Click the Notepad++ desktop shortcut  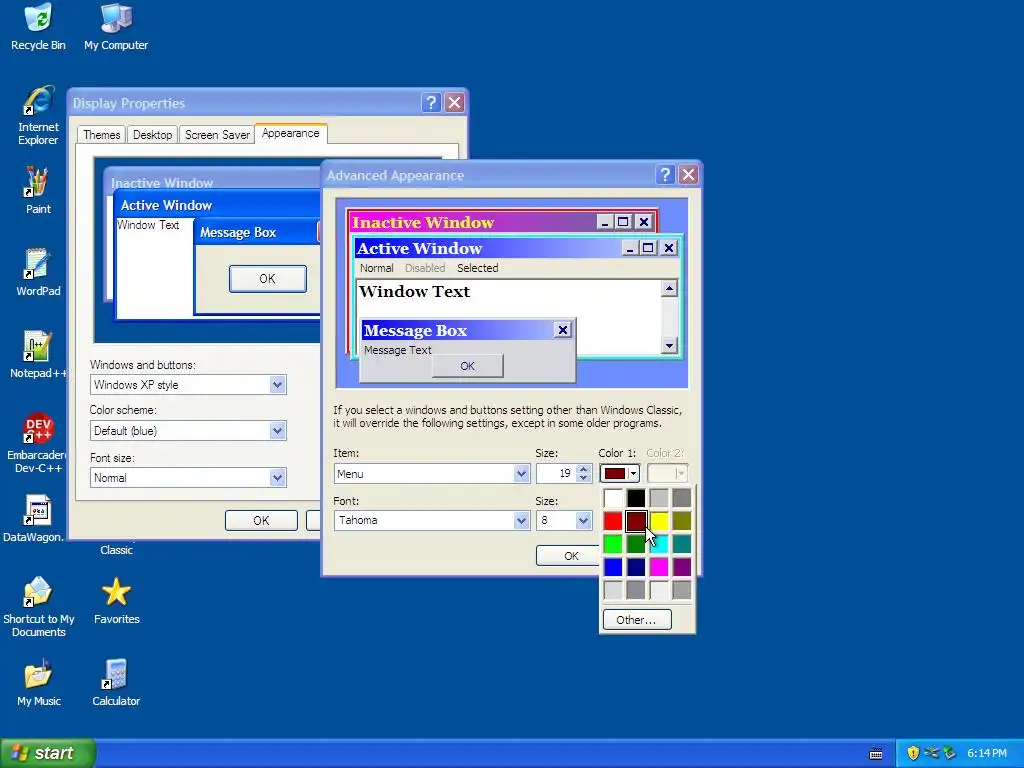coord(38,355)
